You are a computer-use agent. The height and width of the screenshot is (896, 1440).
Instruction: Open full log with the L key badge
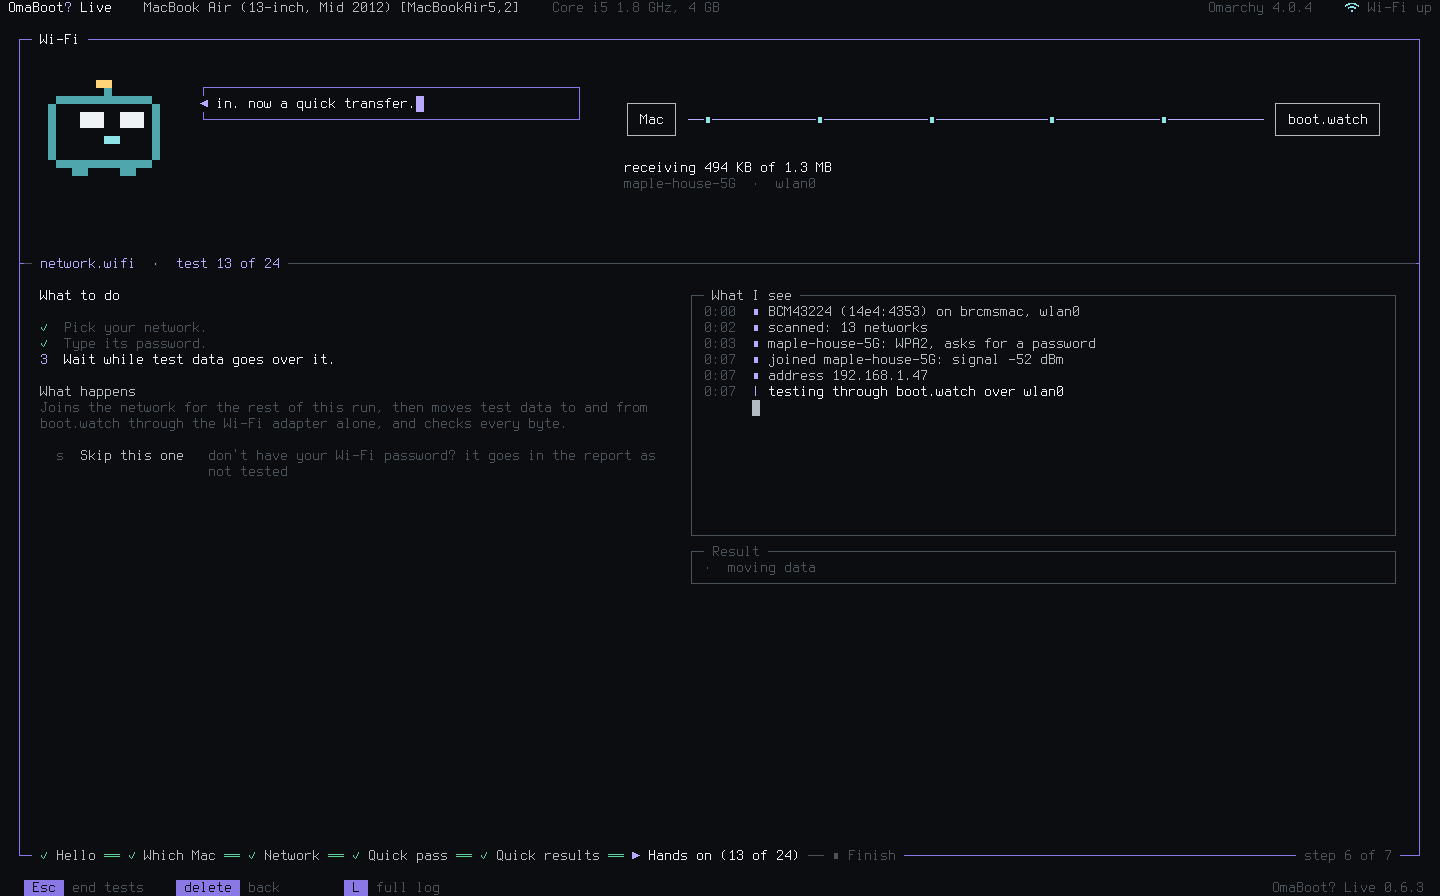[x=356, y=887]
